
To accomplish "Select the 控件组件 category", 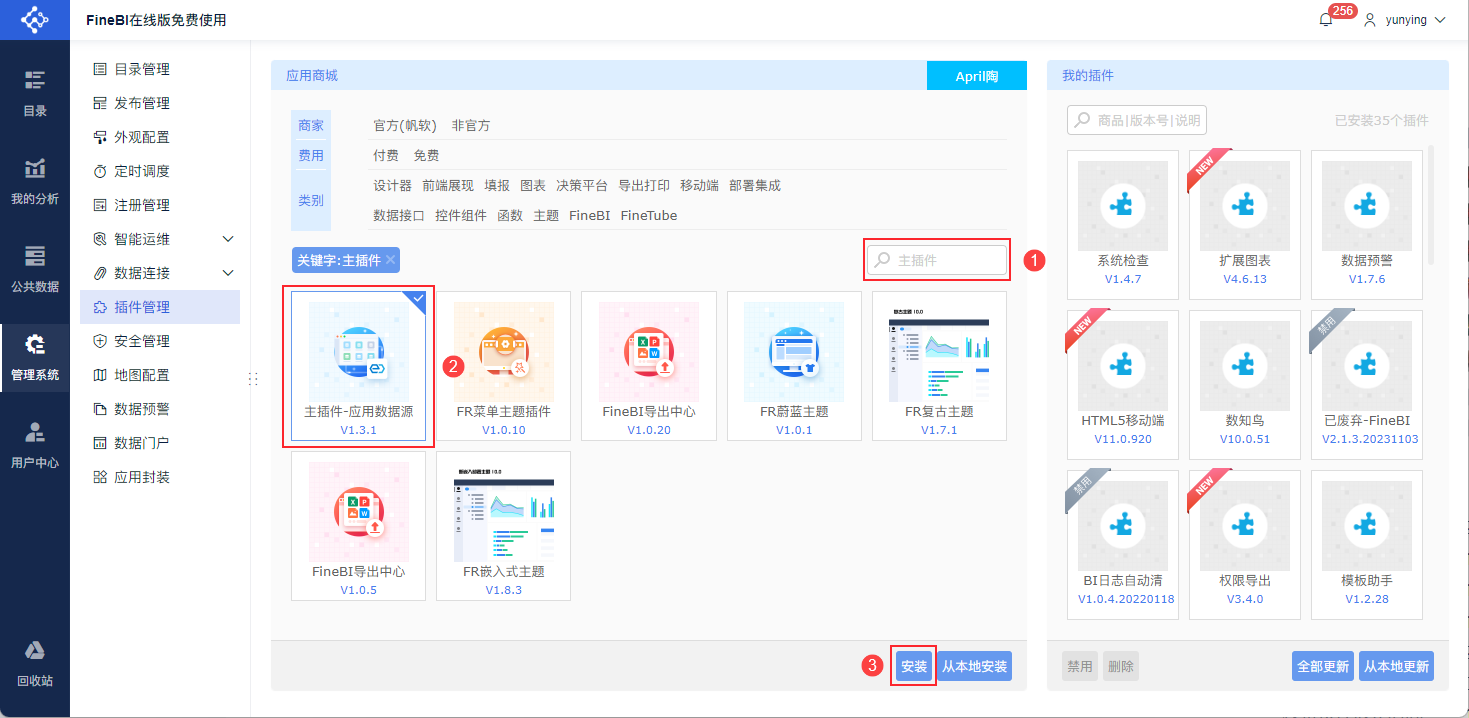I will [x=461, y=216].
